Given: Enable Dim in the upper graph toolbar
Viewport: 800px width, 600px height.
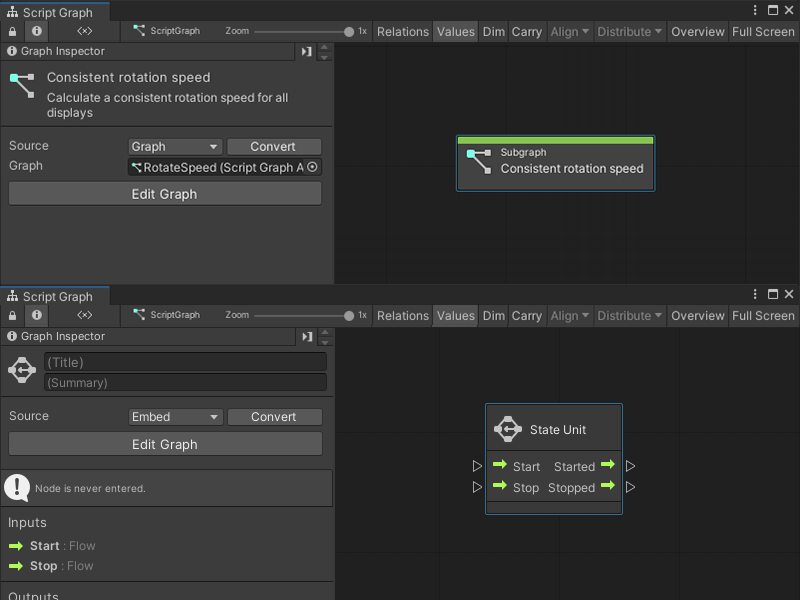Looking at the screenshot, I should [494, 32].
